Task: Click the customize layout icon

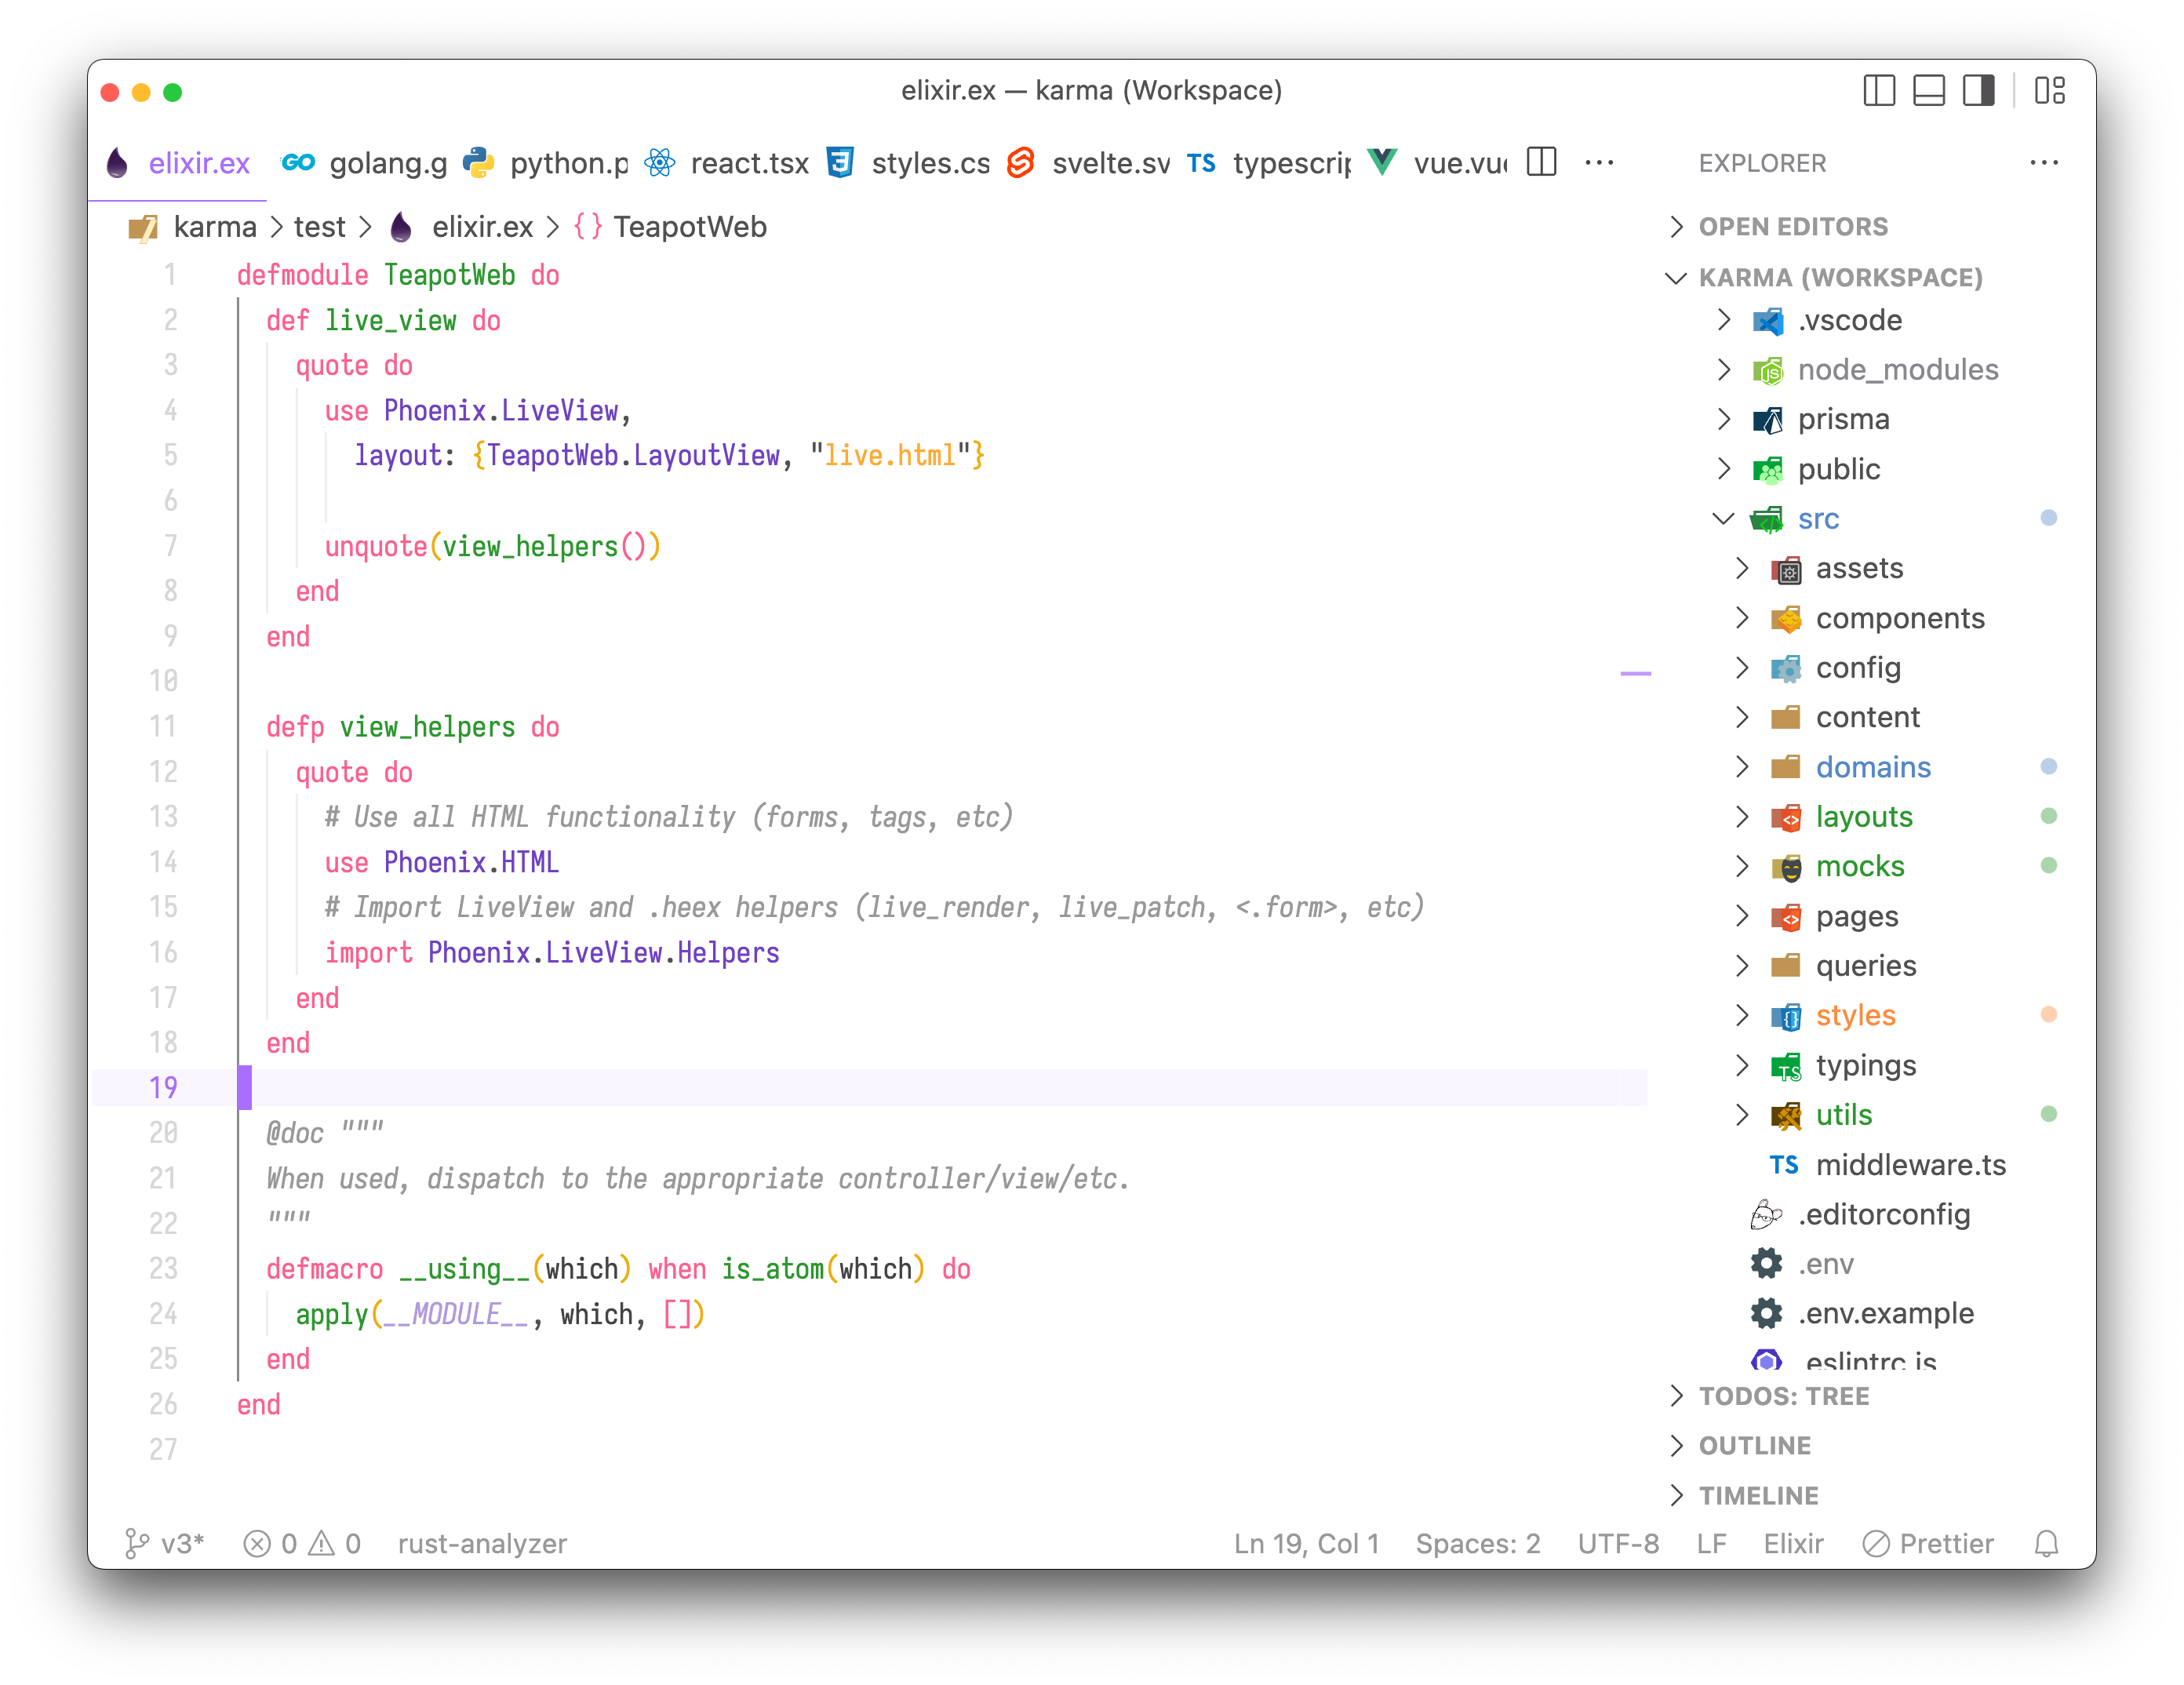Action: pyautogui.click(x=2049, y=91)
